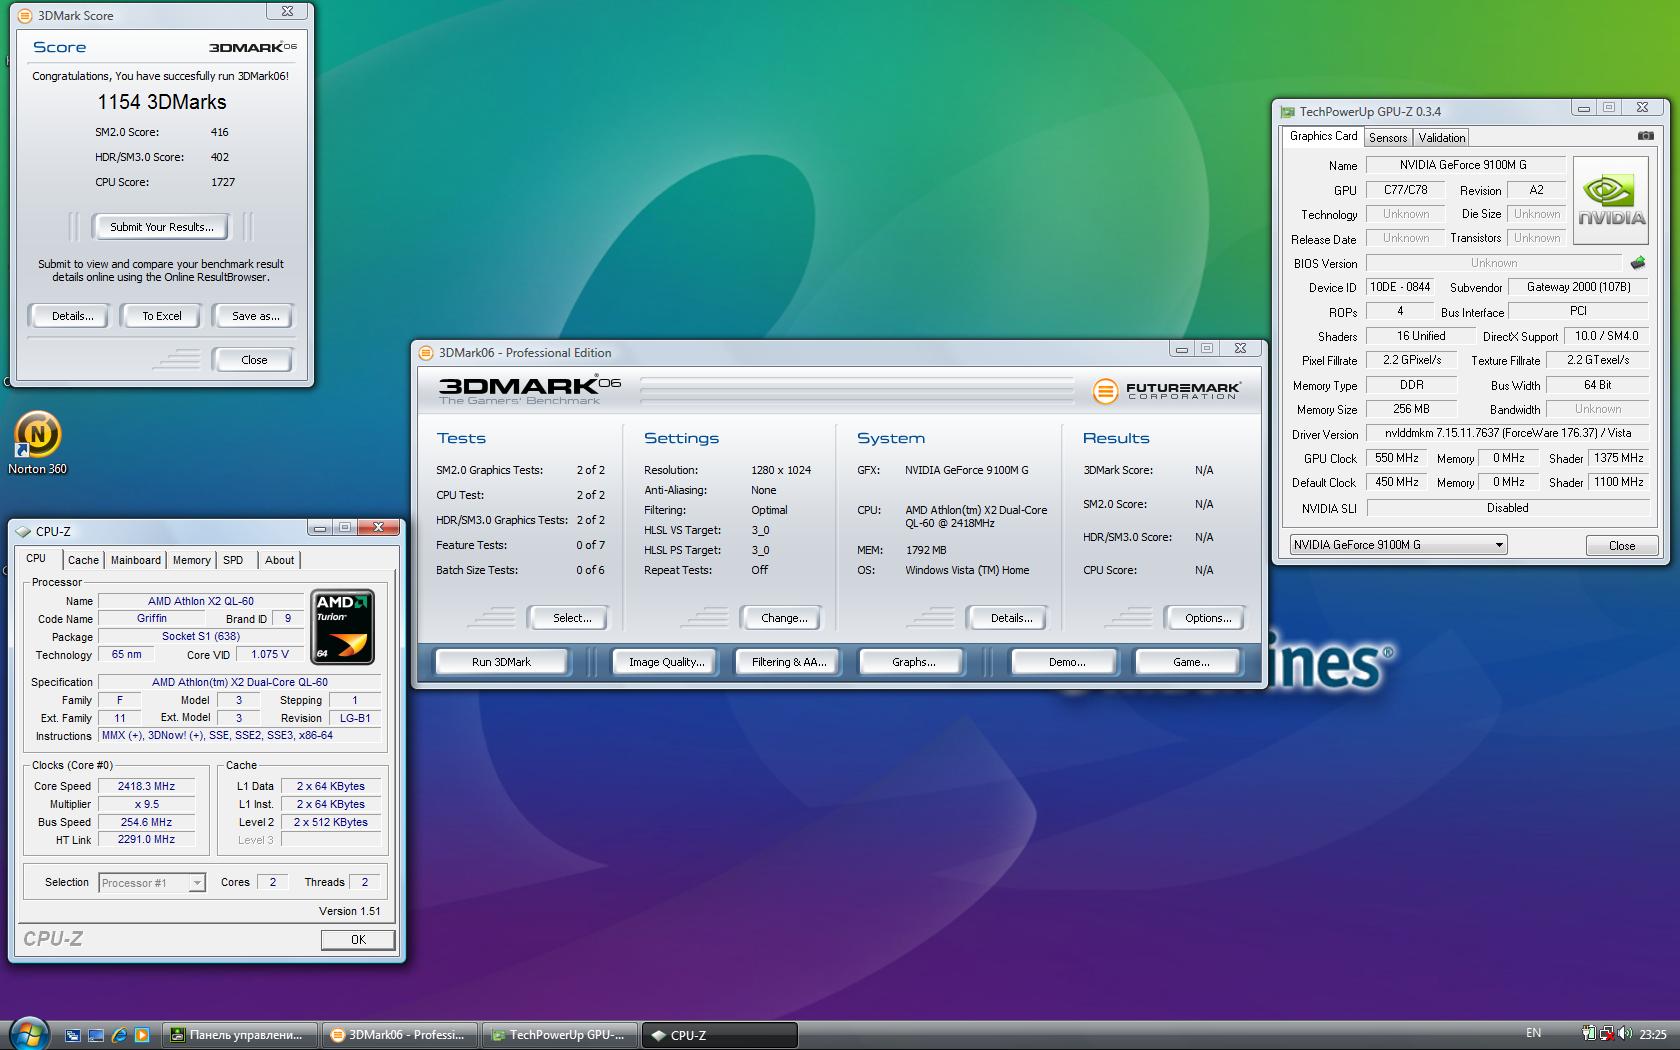Click the Details button in 3DMark Score
The height and width of the screenshot is (1050, 1680).
[x=72, y=316]
